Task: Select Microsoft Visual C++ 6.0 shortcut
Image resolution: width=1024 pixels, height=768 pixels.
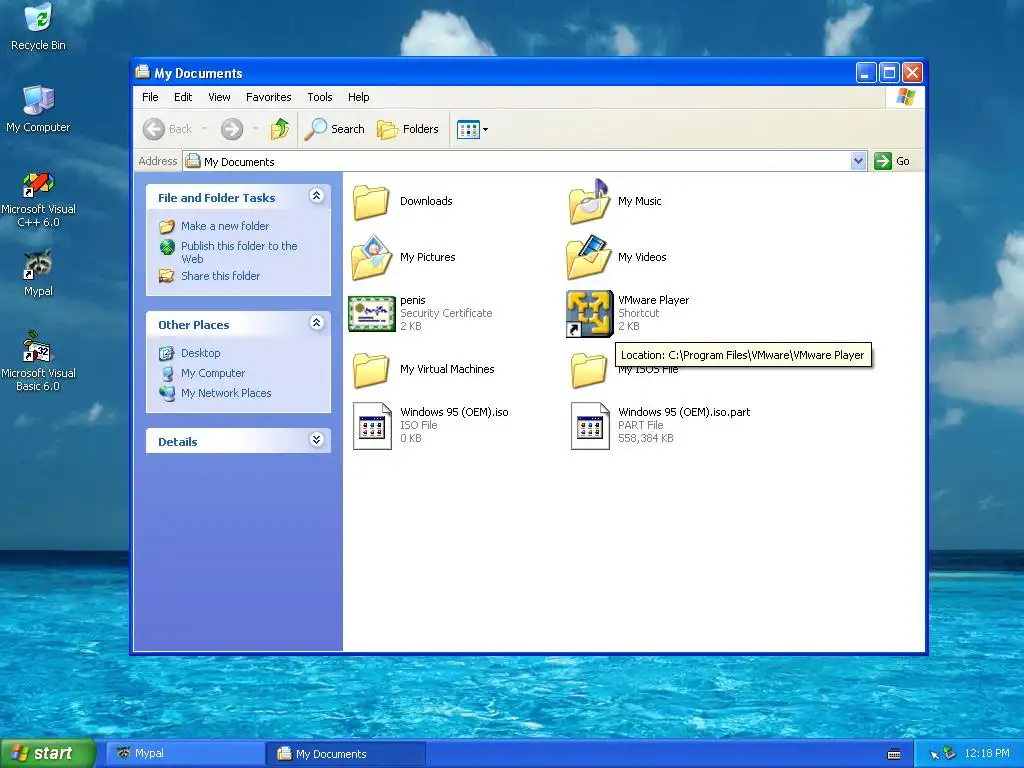Action: coord(38,199)
